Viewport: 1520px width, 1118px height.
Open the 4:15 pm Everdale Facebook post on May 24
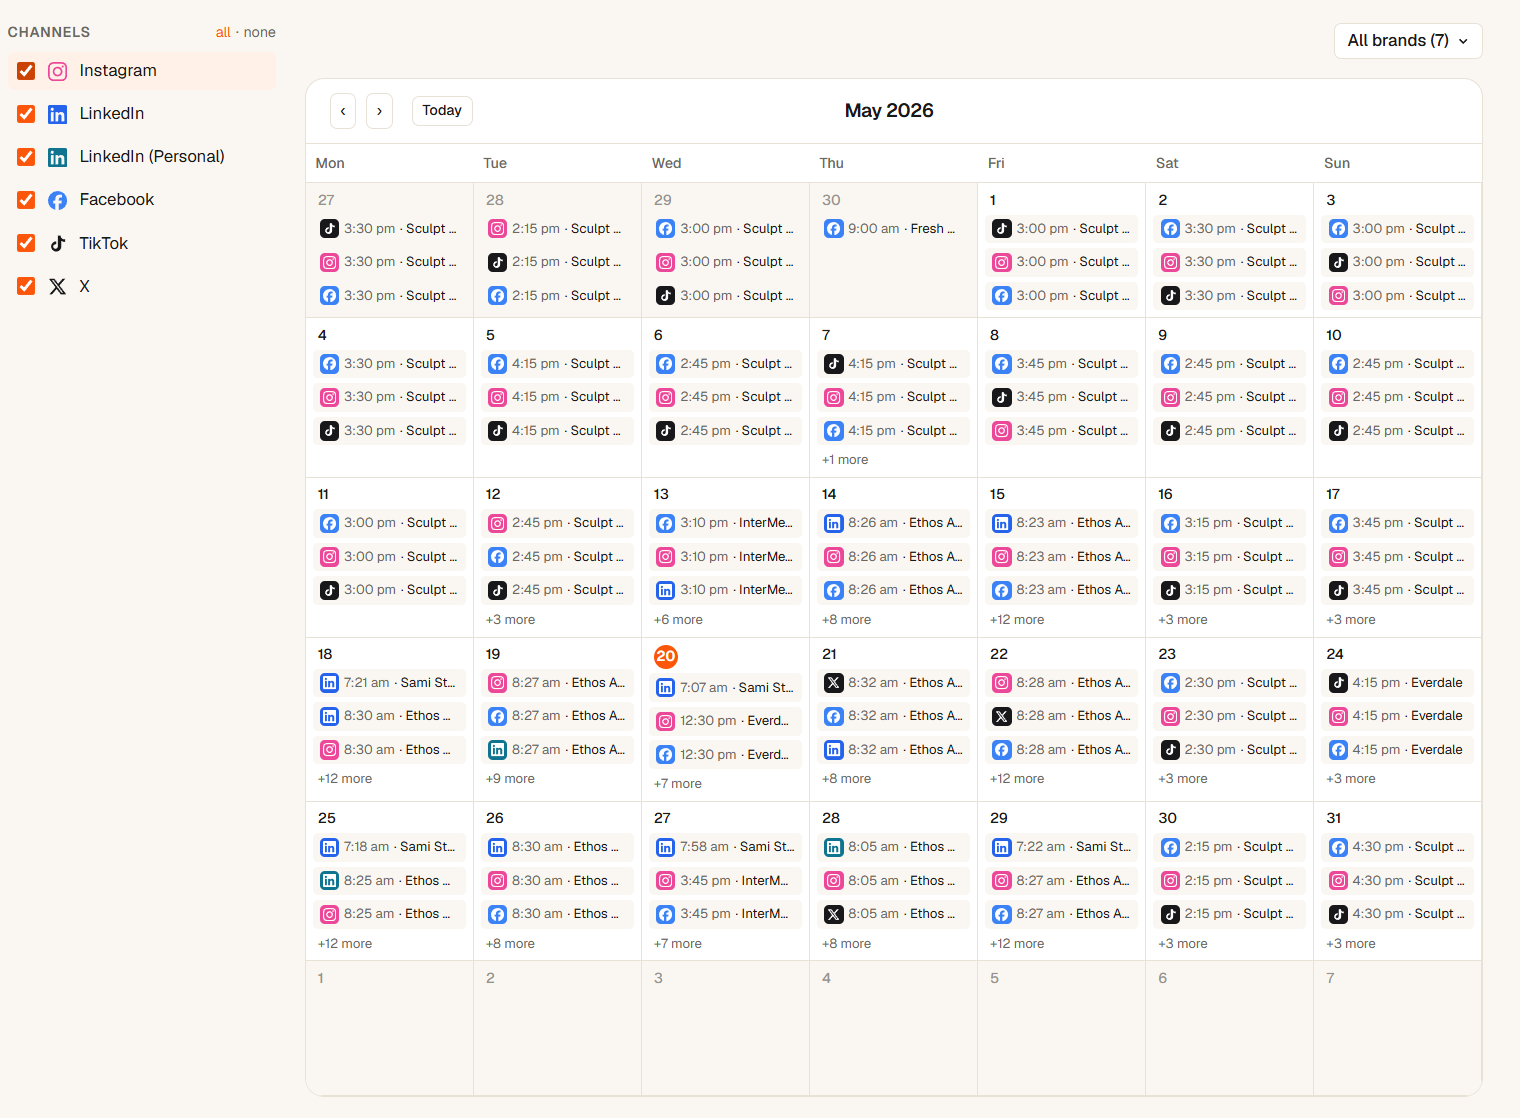coord(1398,750)
